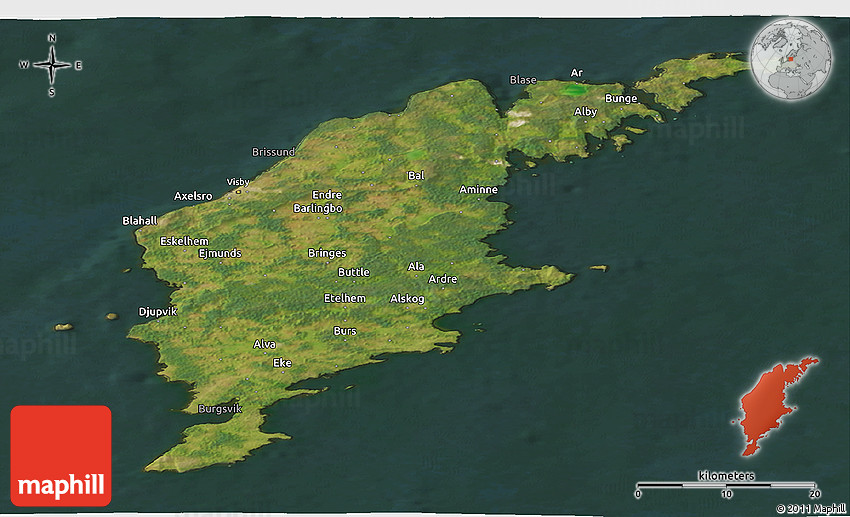
Task: Click the globe locator inset
Action: (x=790, y=59)
